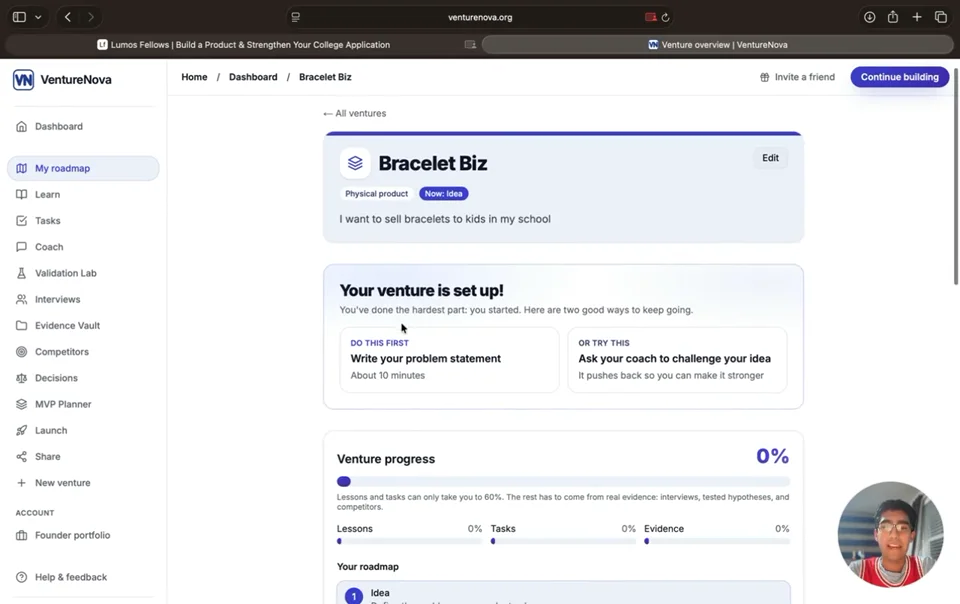Screen dimensions: 960x604
Task: Click the Competitors target icon
Action: (21, 352)
